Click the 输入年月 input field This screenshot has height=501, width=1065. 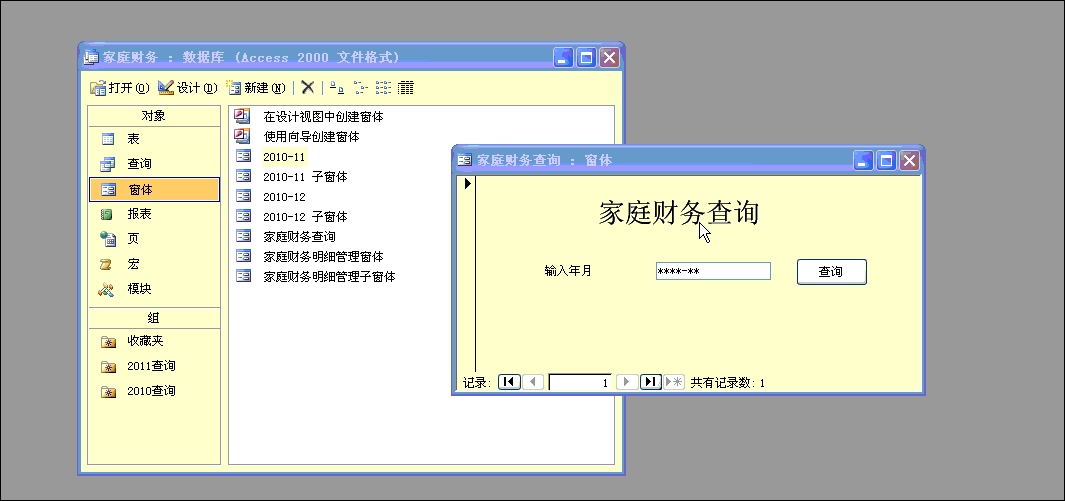(713, 272)
